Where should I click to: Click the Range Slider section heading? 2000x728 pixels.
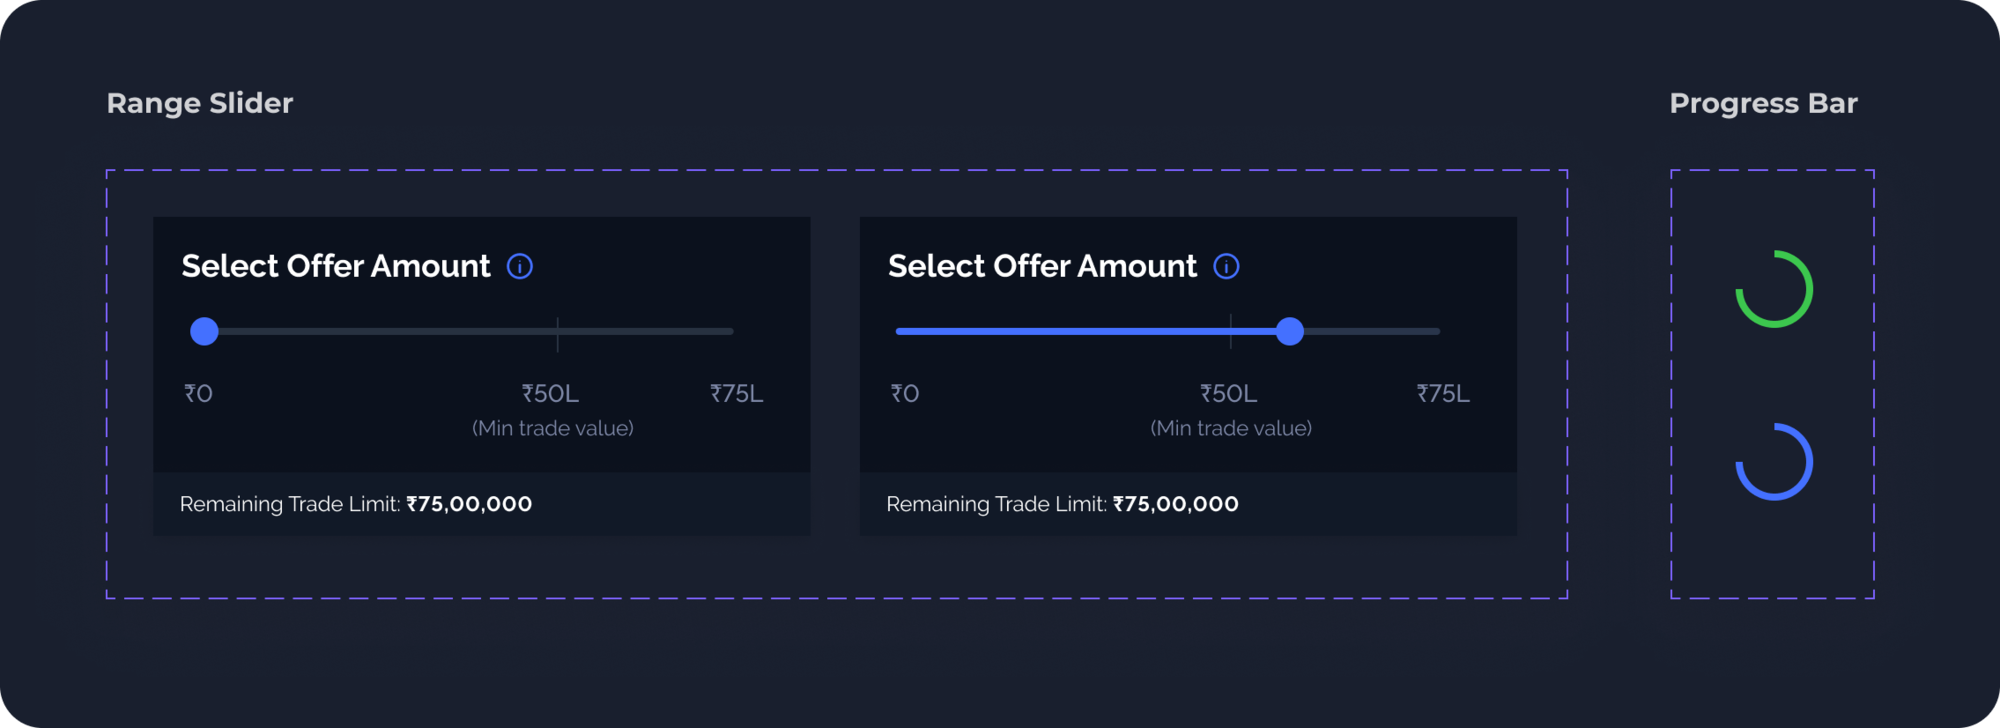coord(200,103)
